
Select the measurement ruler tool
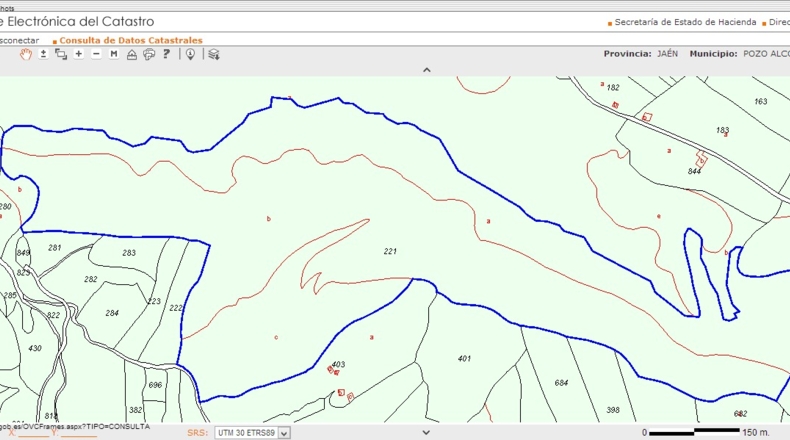131,54
